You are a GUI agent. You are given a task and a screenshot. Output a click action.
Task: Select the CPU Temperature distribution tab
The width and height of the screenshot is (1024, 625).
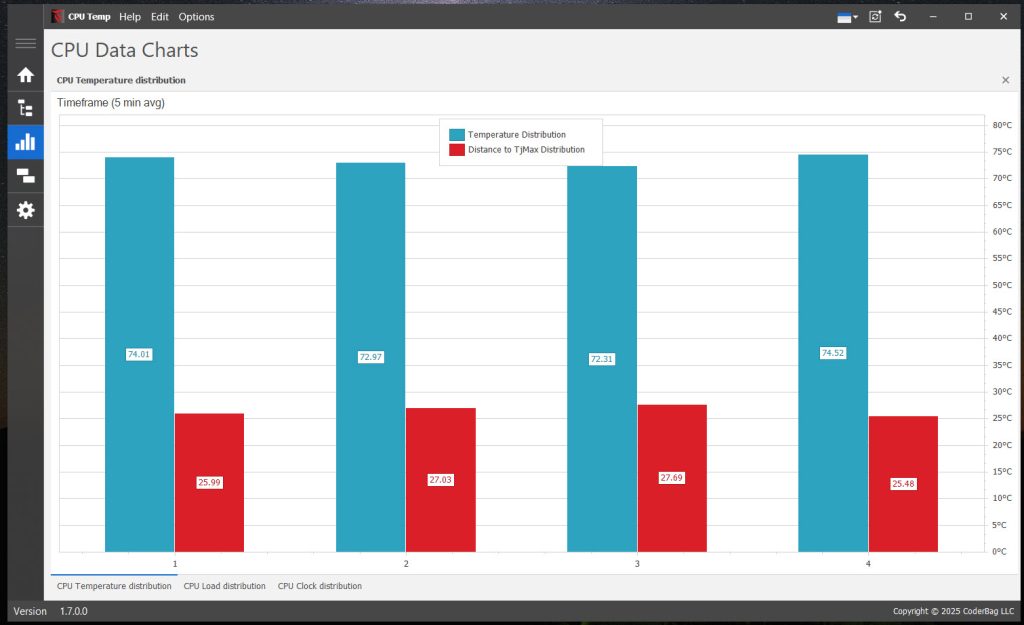[114, 586]
